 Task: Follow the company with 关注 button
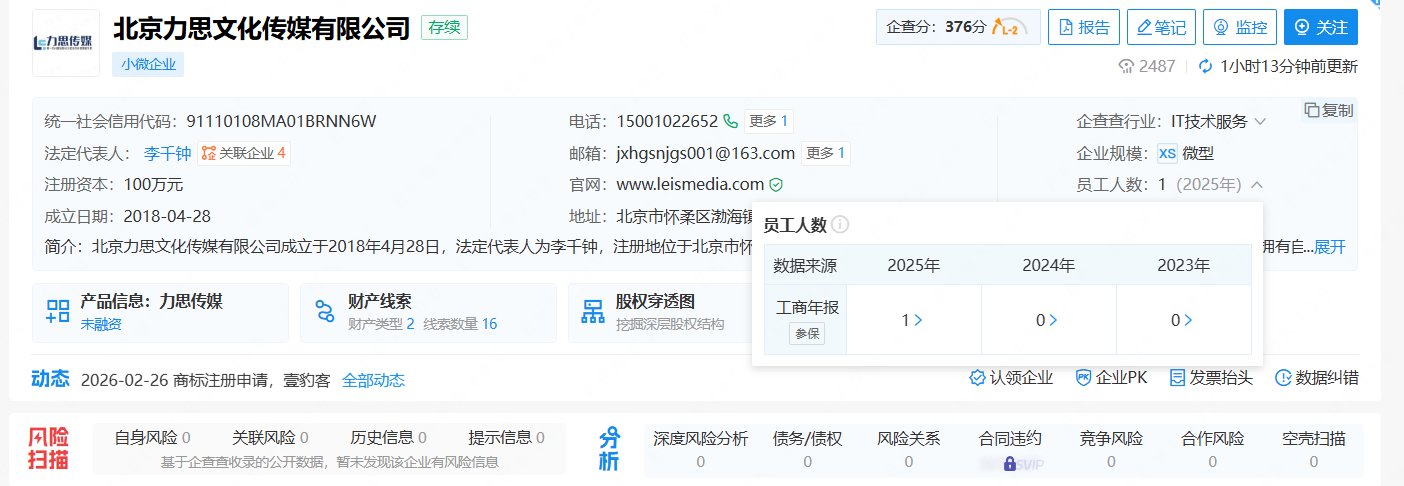pos(1320,28)
